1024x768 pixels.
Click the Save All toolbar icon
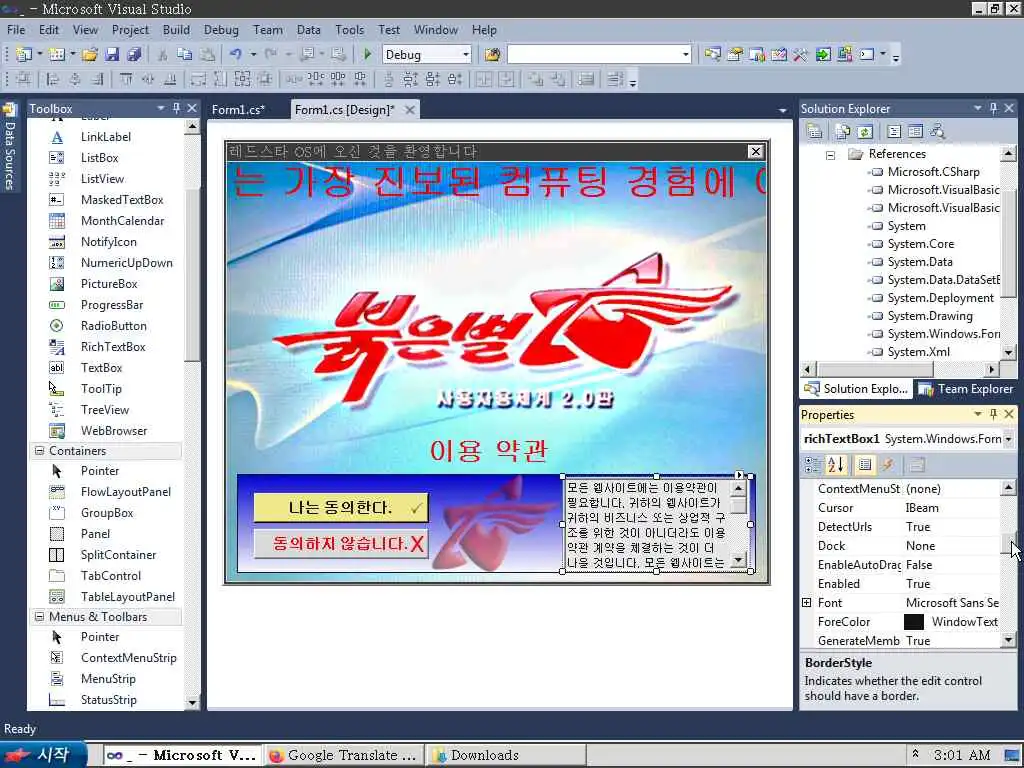[135, 54]
